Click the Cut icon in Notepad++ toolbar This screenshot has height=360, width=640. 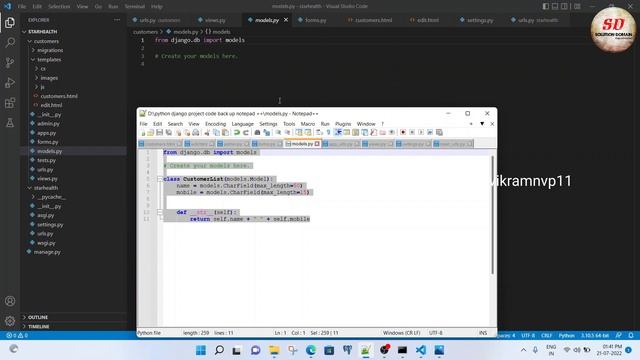tap(207, 132)
